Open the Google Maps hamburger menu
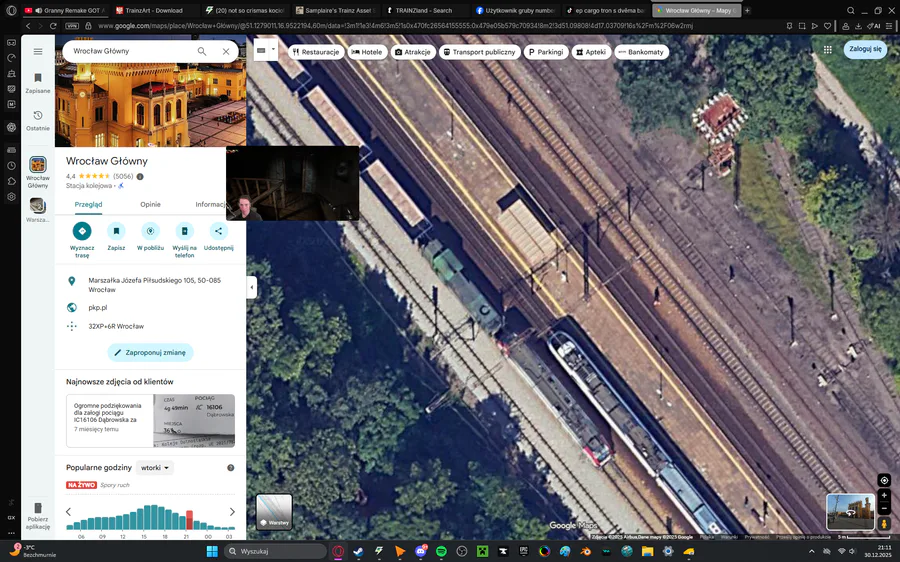 pyautogui.click(x=38, y=51)
